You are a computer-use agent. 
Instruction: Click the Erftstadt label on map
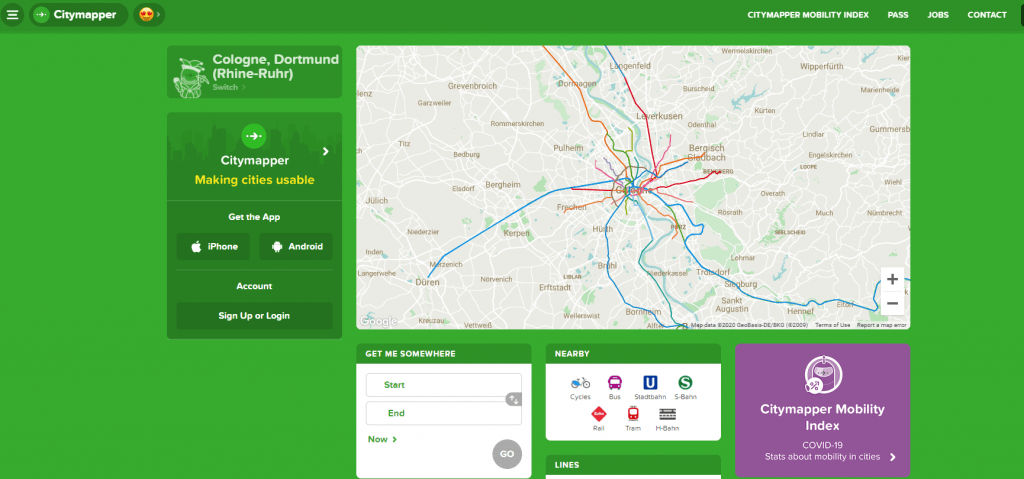tap(555, 287)
